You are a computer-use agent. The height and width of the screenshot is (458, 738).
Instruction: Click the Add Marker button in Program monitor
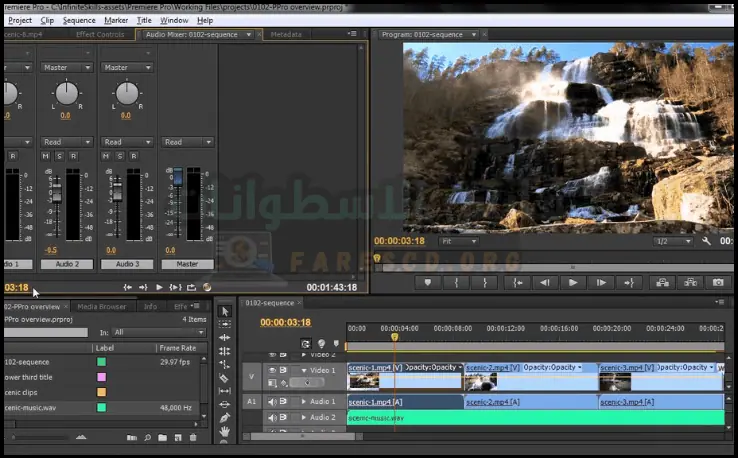(x=429, y=282)
